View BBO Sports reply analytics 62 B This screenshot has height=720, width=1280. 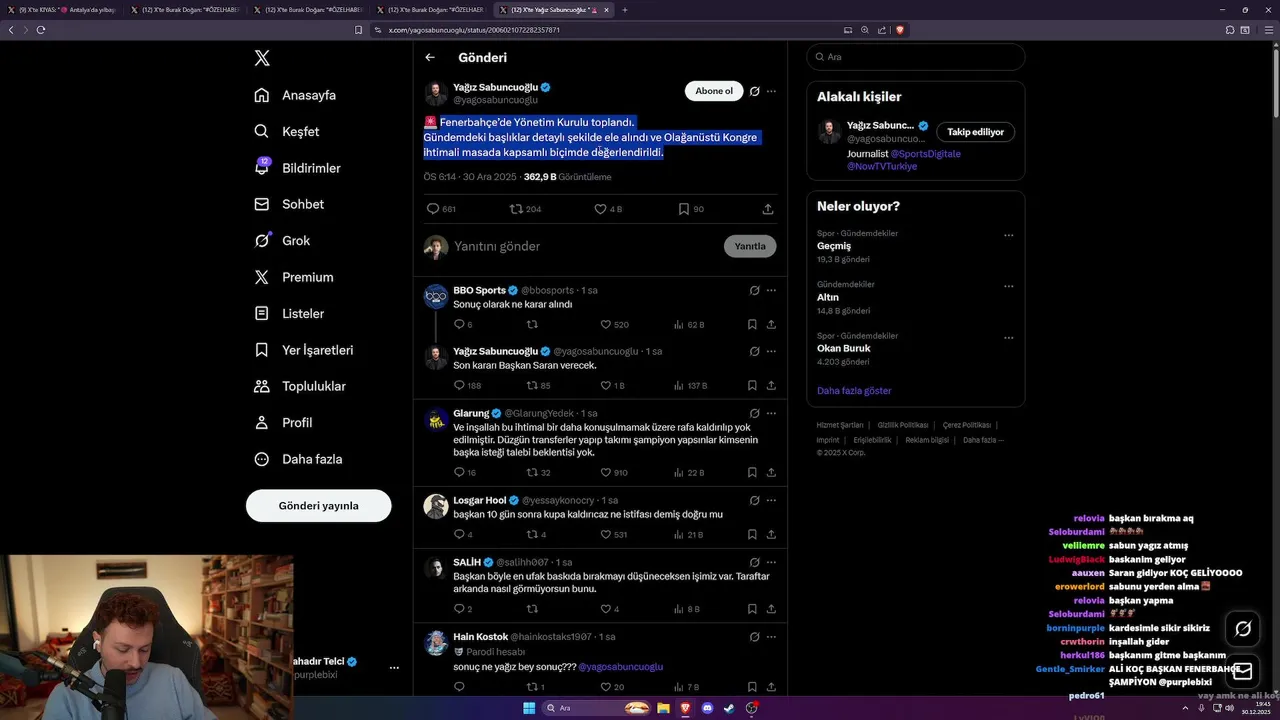click(x=689, y=325)
